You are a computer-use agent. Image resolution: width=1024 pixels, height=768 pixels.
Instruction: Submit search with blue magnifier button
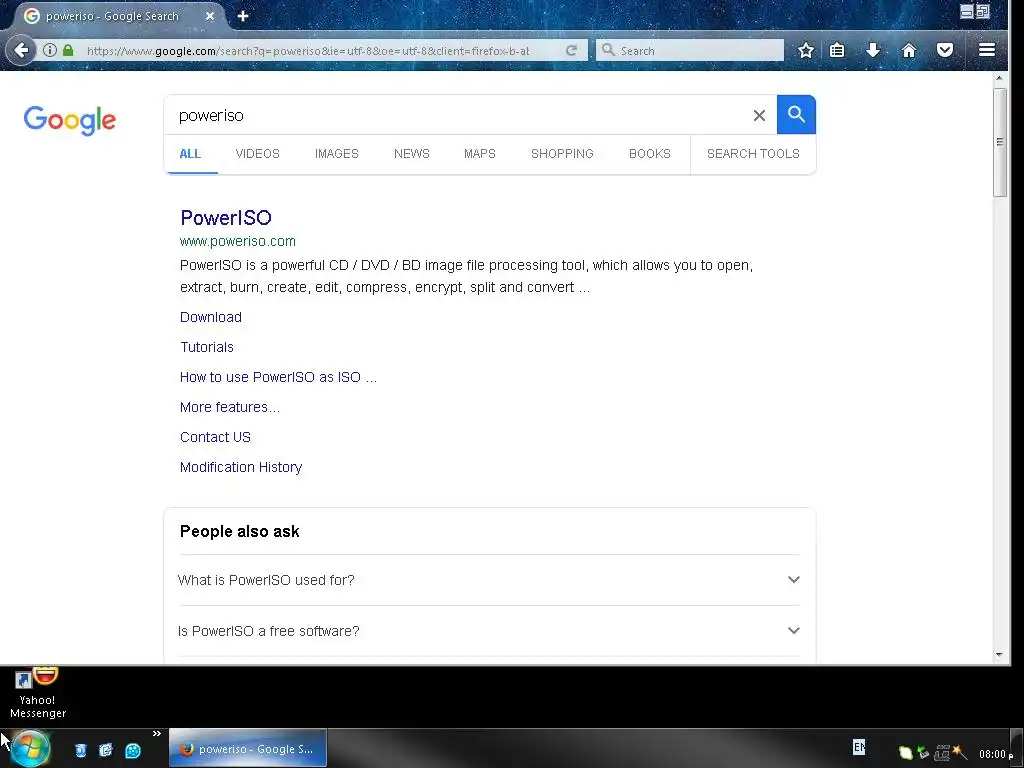pos(796,115)
